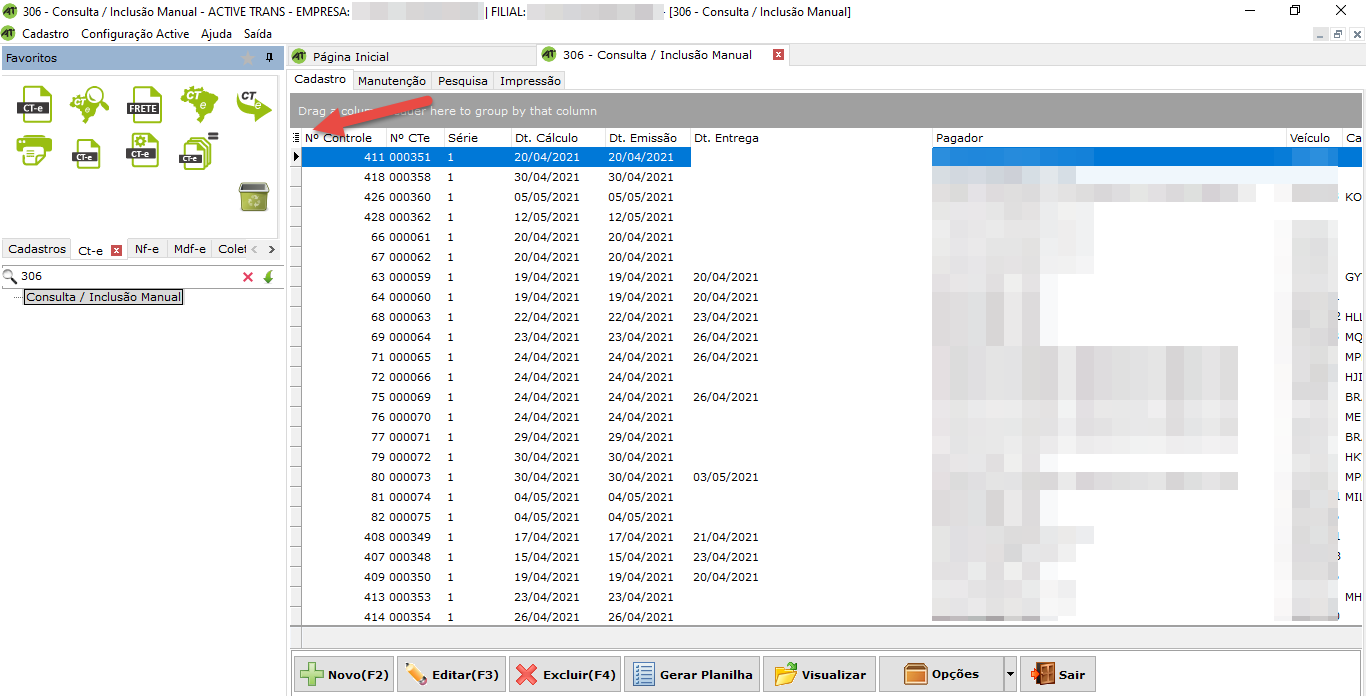The width and height of the screenshot is (1366, 696).
Task: Pin the Favoritos panel with pushpin icon
Action: click(x=269, y=58)
